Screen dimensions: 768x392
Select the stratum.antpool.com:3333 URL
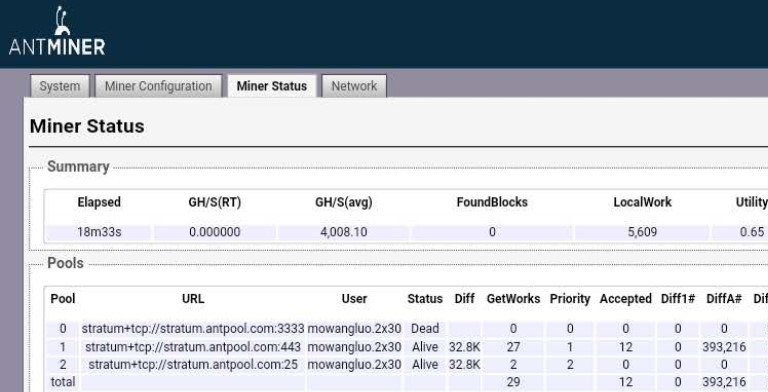(193, 328)
